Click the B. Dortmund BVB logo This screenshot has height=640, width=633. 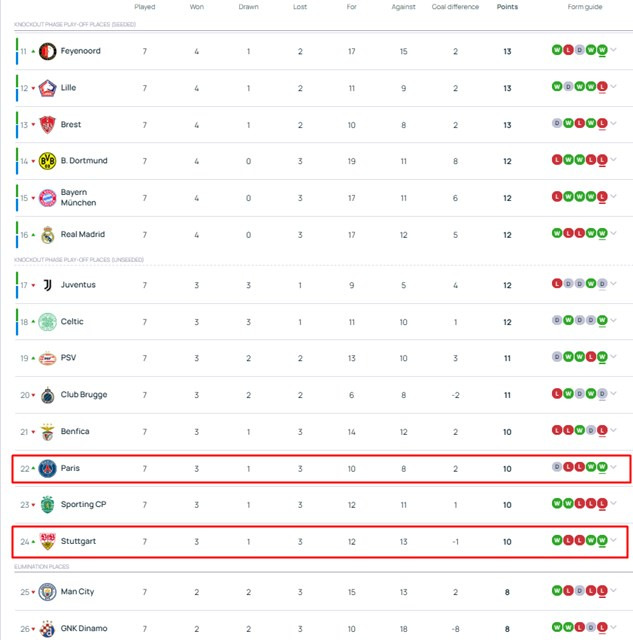pos(47,161)
